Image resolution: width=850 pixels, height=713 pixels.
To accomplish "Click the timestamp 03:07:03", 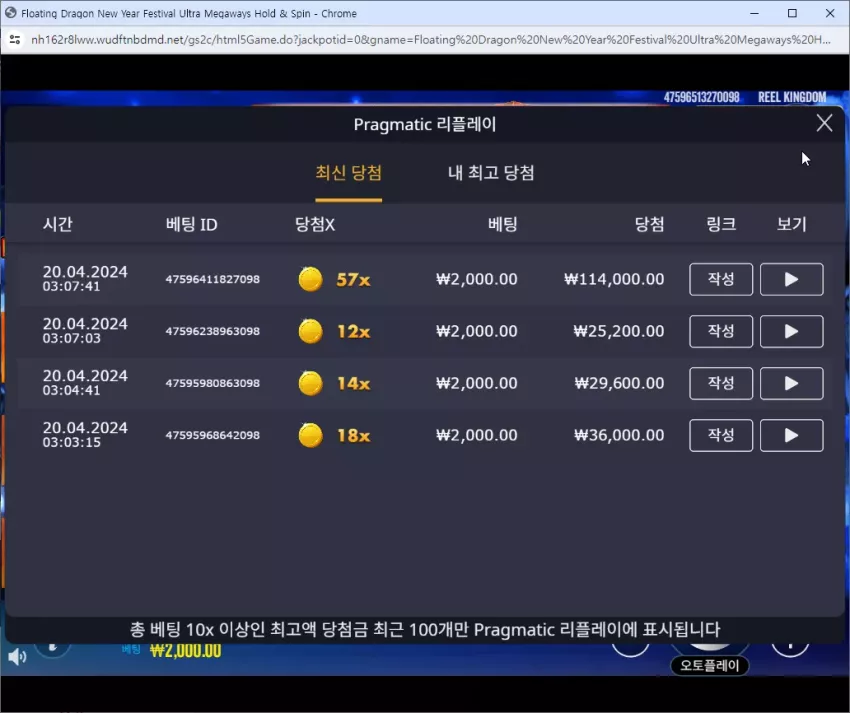I will click(x=72, y=338).
